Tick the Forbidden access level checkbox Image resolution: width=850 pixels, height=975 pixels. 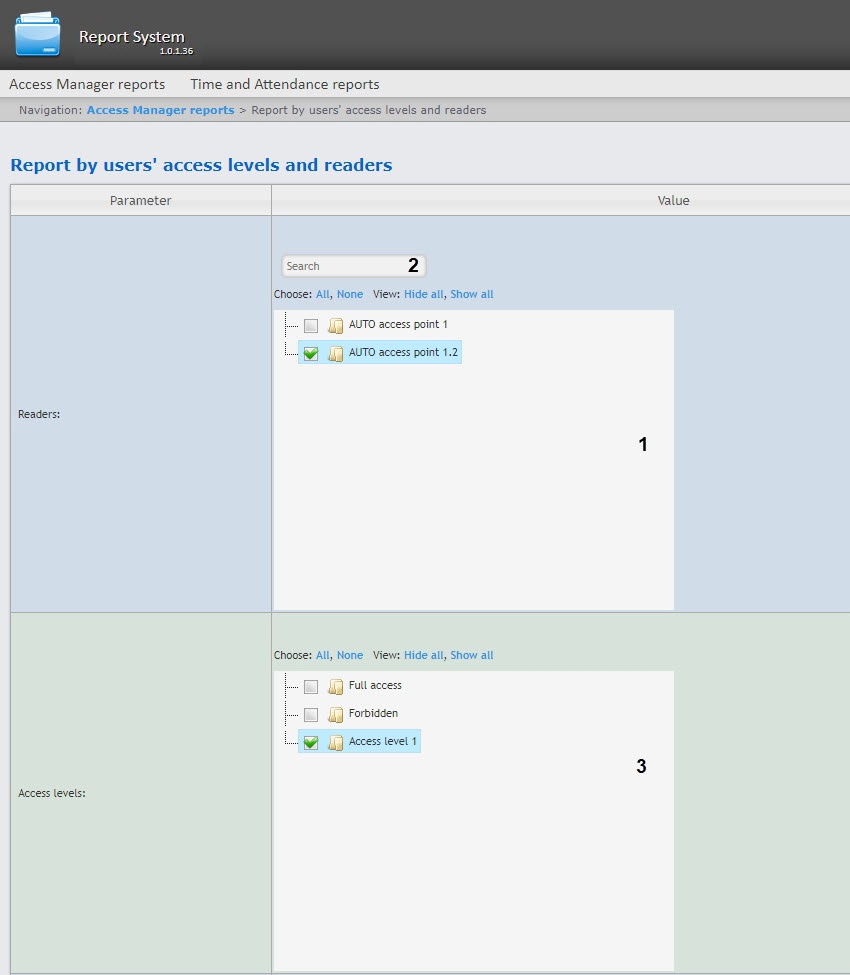tap(311, 715)
